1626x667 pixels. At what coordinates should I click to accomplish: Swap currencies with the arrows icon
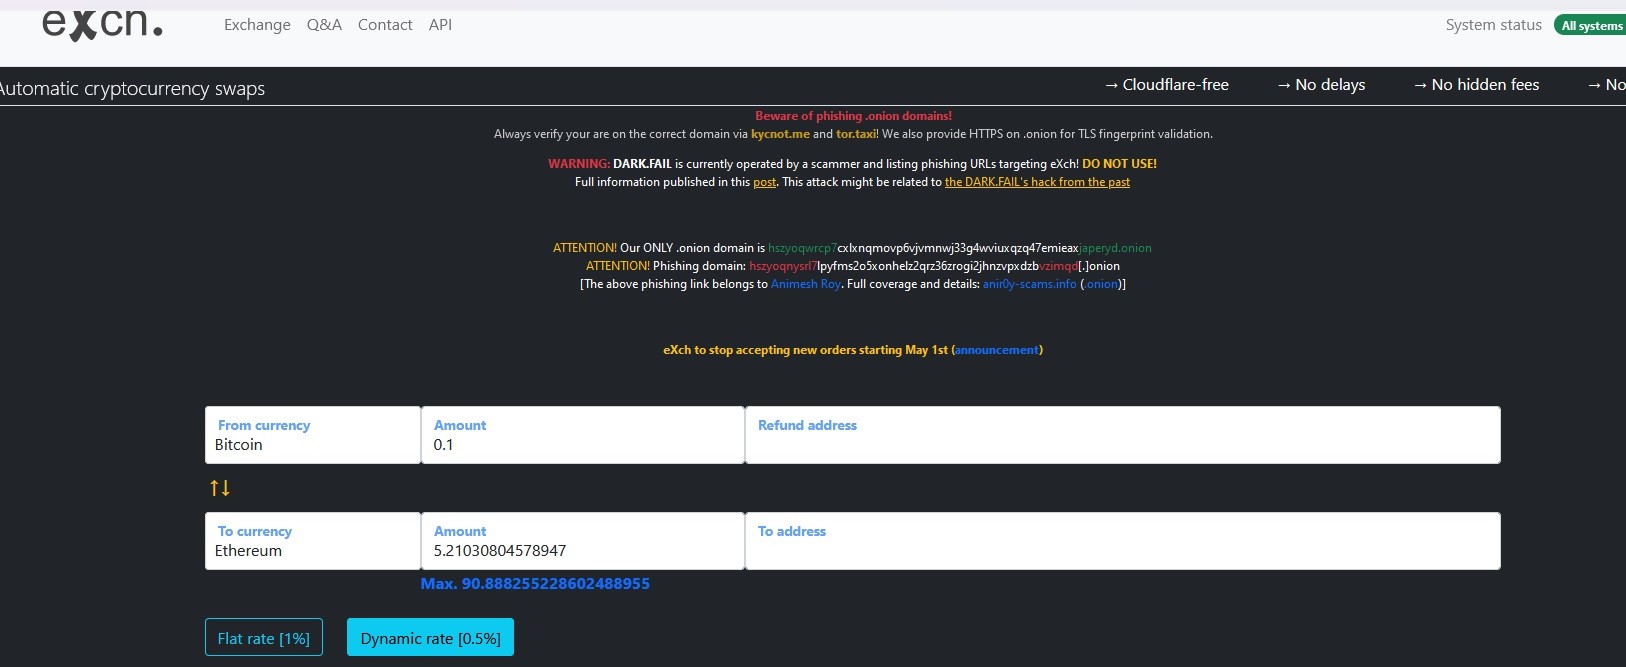[x=220, y=488]
